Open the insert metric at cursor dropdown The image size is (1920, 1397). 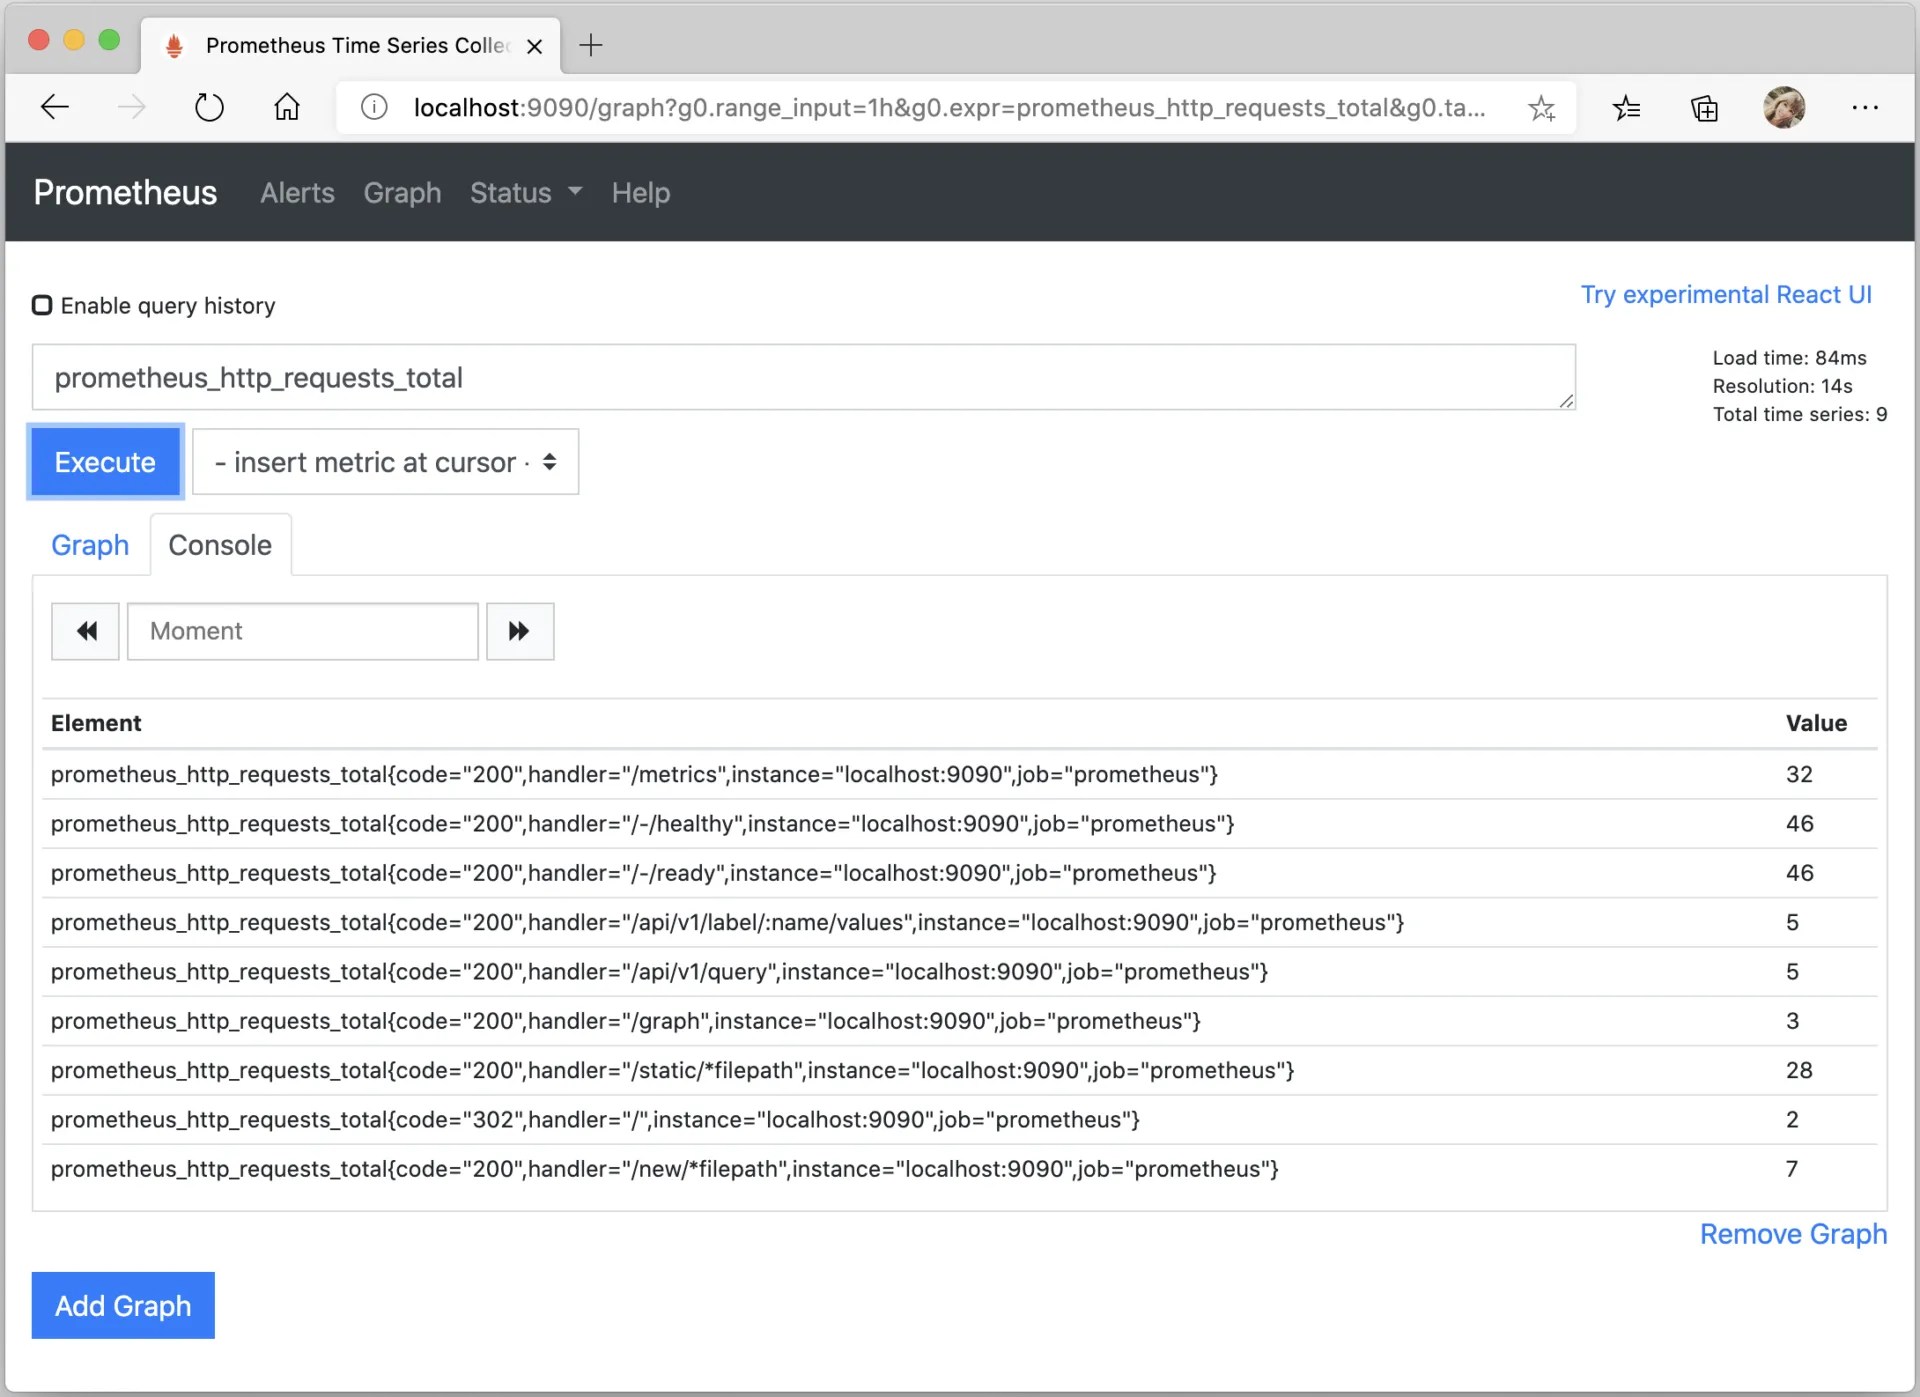tap(385, 462)
